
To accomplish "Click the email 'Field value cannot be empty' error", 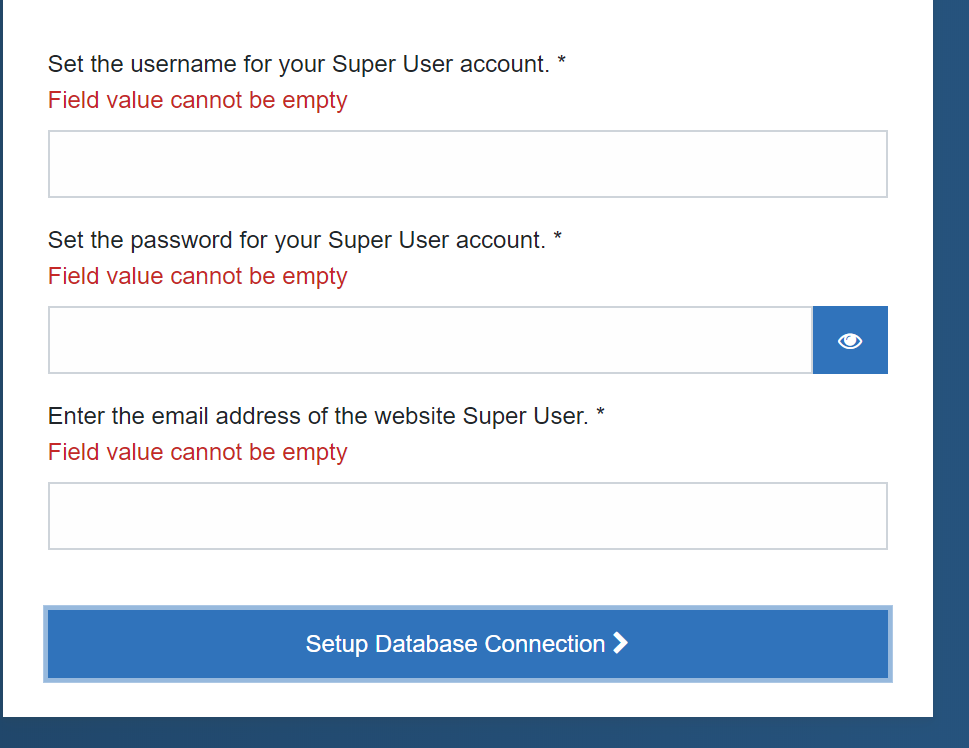I will click(x=198, y=453).
